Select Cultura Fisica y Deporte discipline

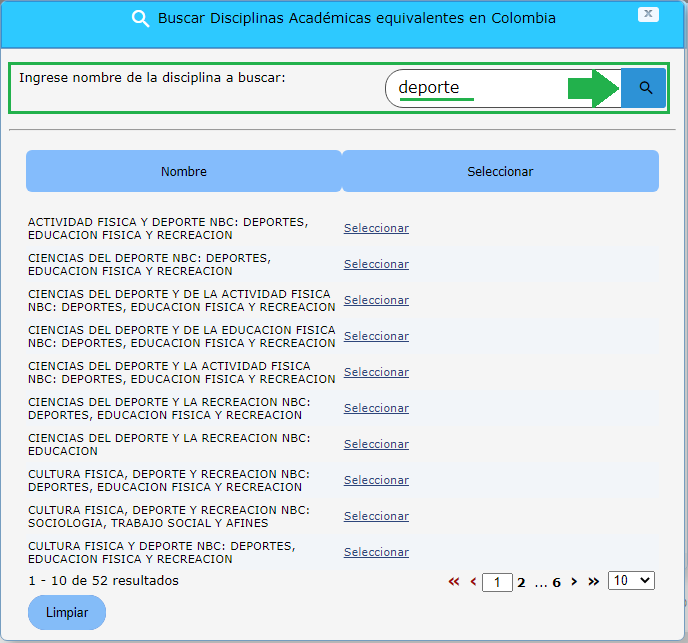(x=376, y=552)
